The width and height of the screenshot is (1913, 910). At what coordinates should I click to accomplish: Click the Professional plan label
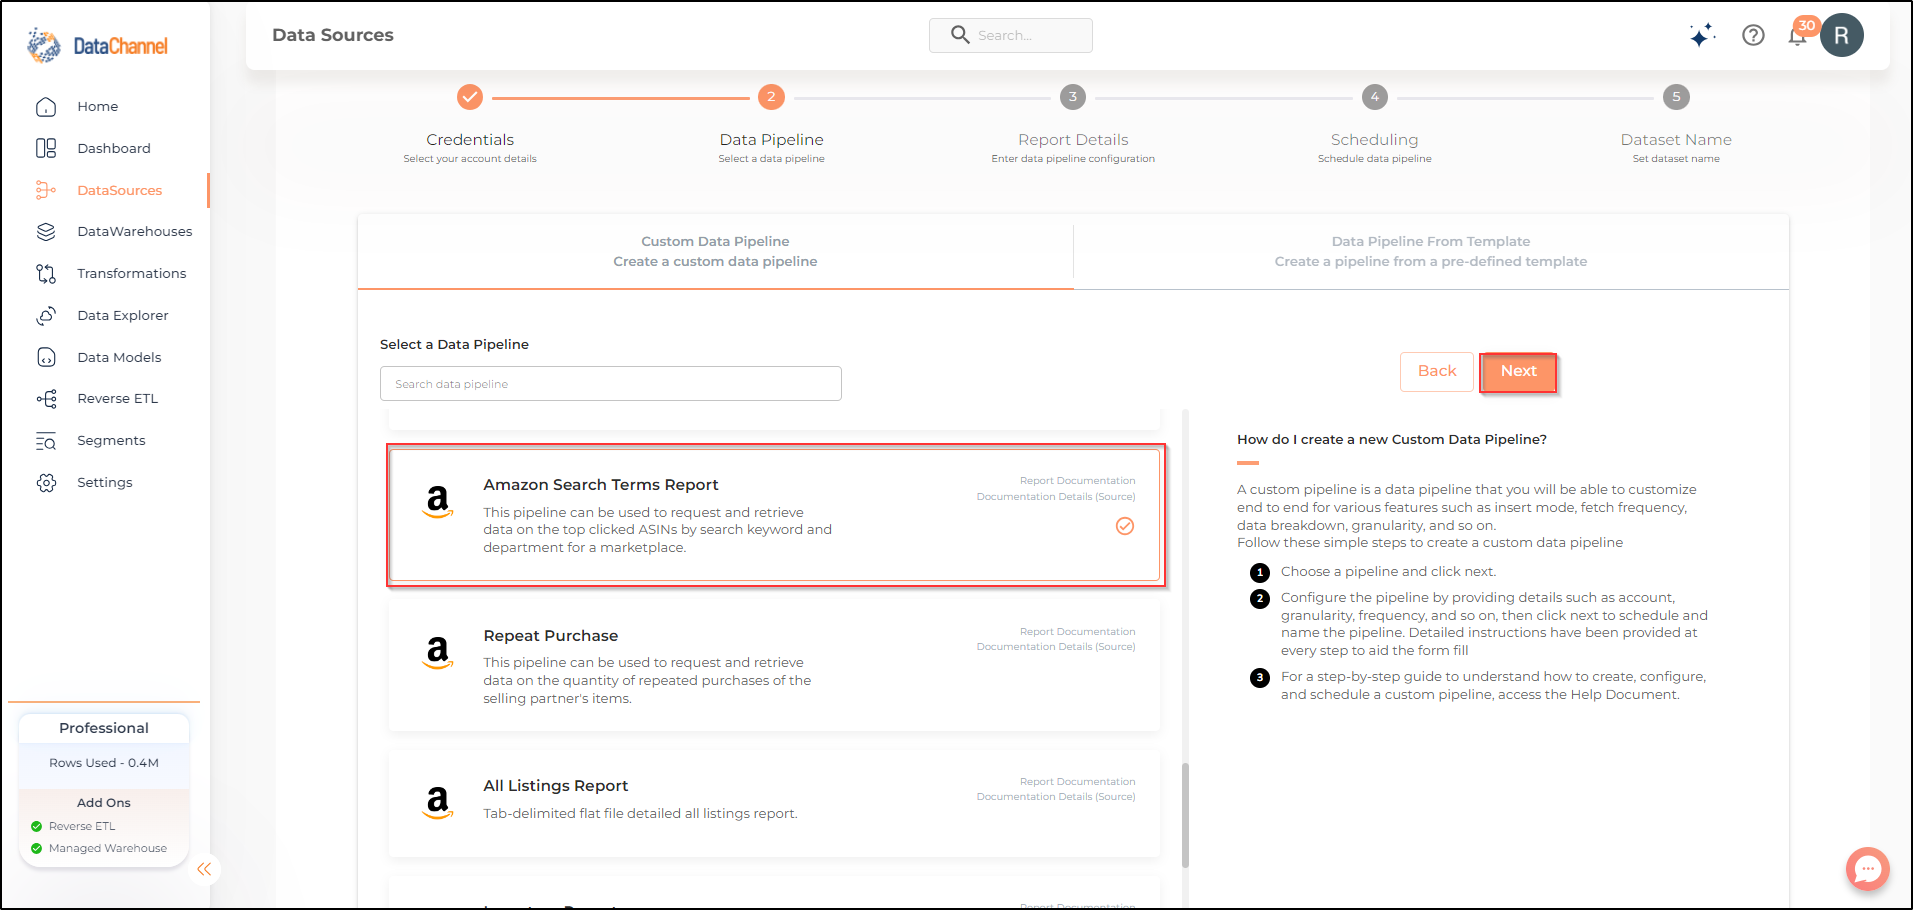coord(104,728)
